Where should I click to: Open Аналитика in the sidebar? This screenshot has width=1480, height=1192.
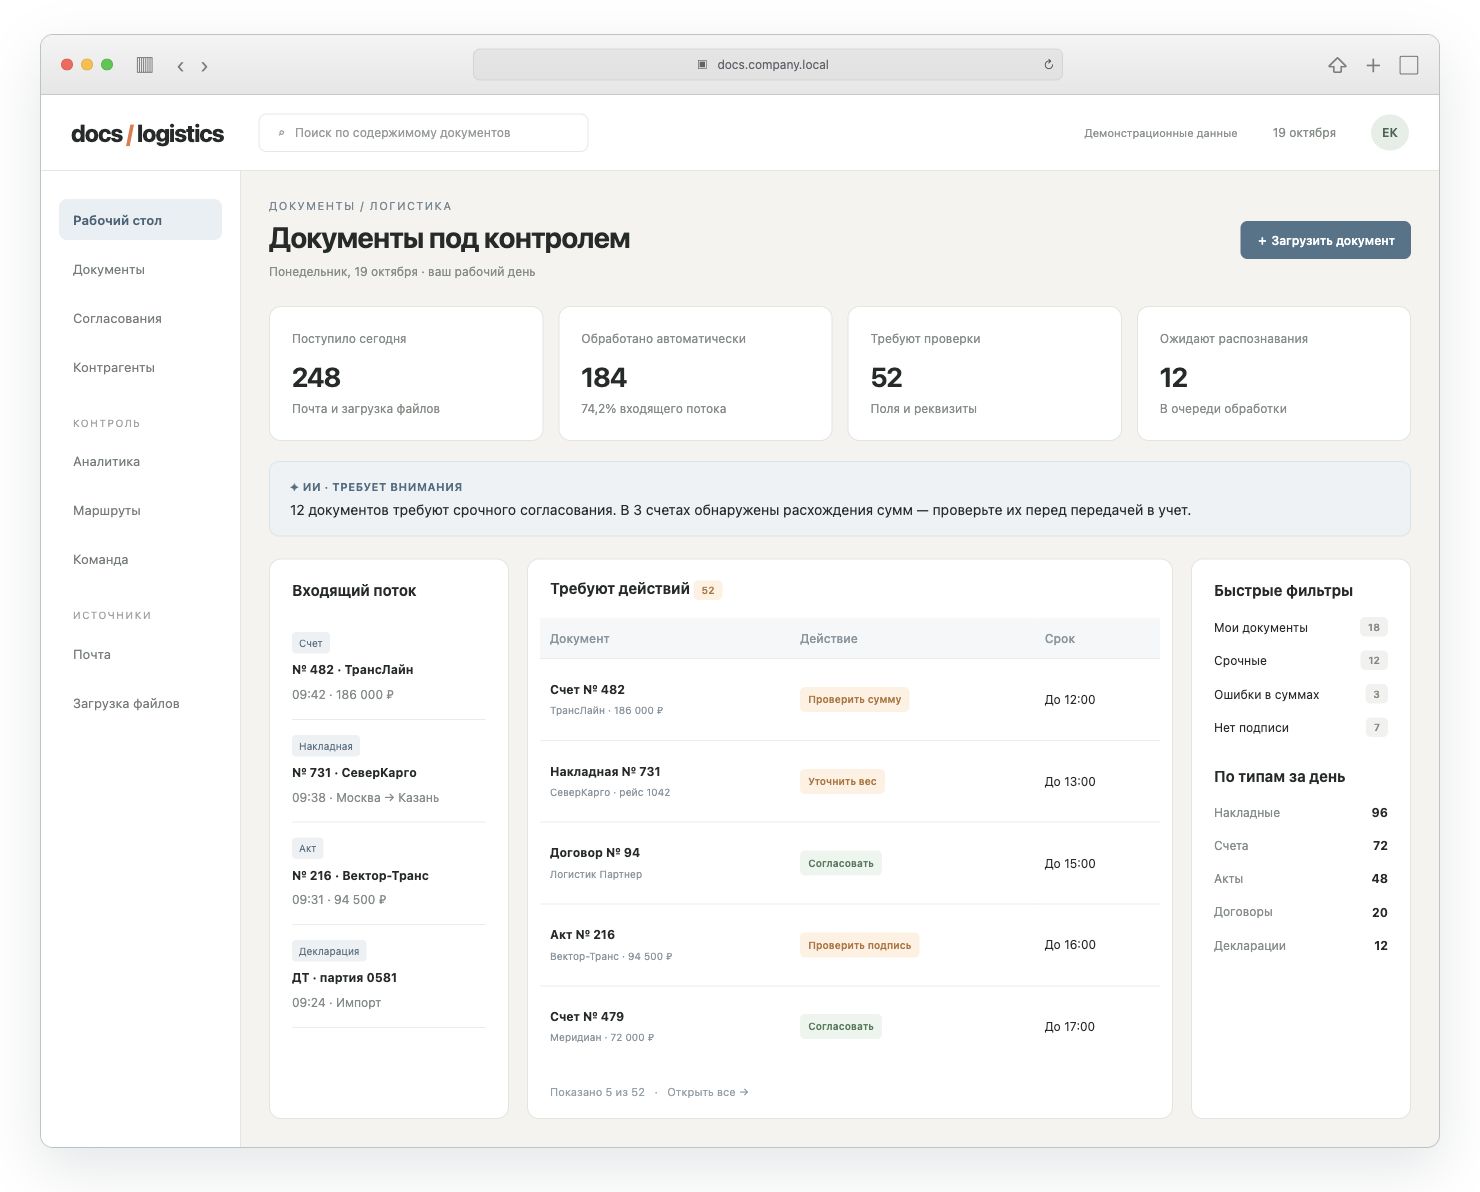click(140, 461)
